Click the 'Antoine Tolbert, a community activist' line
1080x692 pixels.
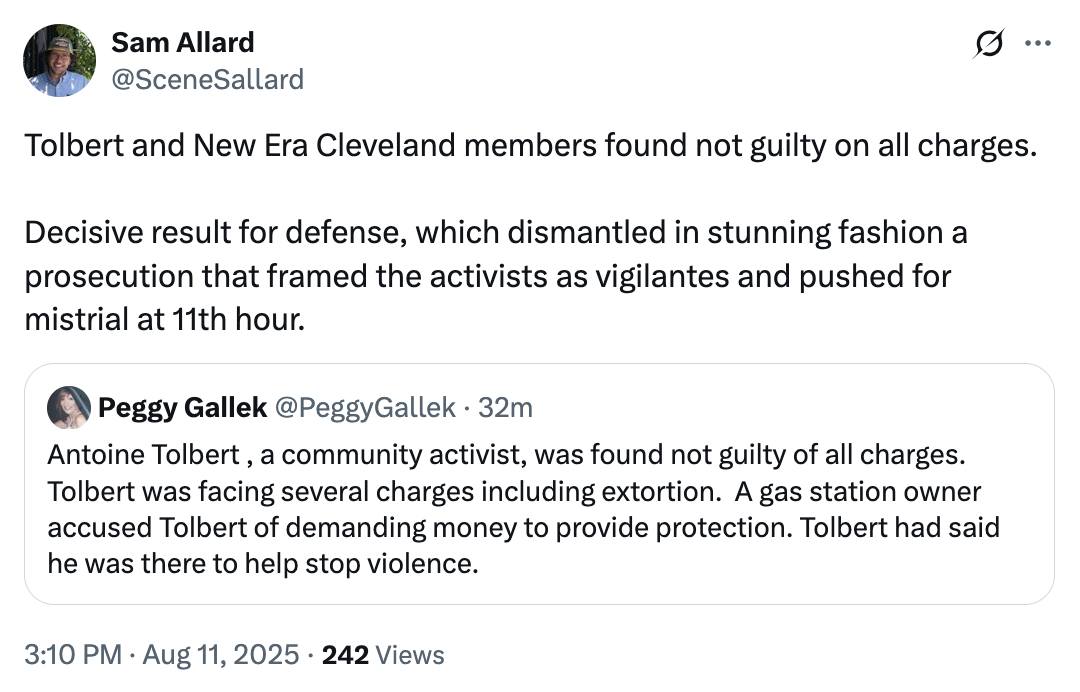click(506, 454)
